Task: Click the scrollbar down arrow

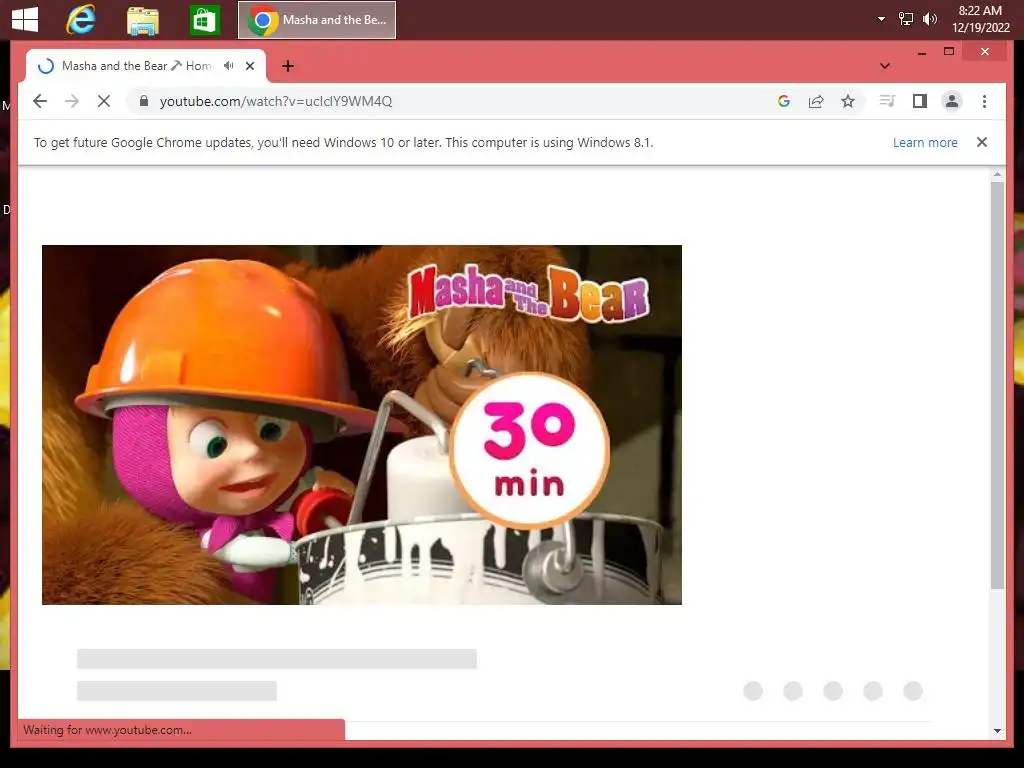Action: point(997,731)
